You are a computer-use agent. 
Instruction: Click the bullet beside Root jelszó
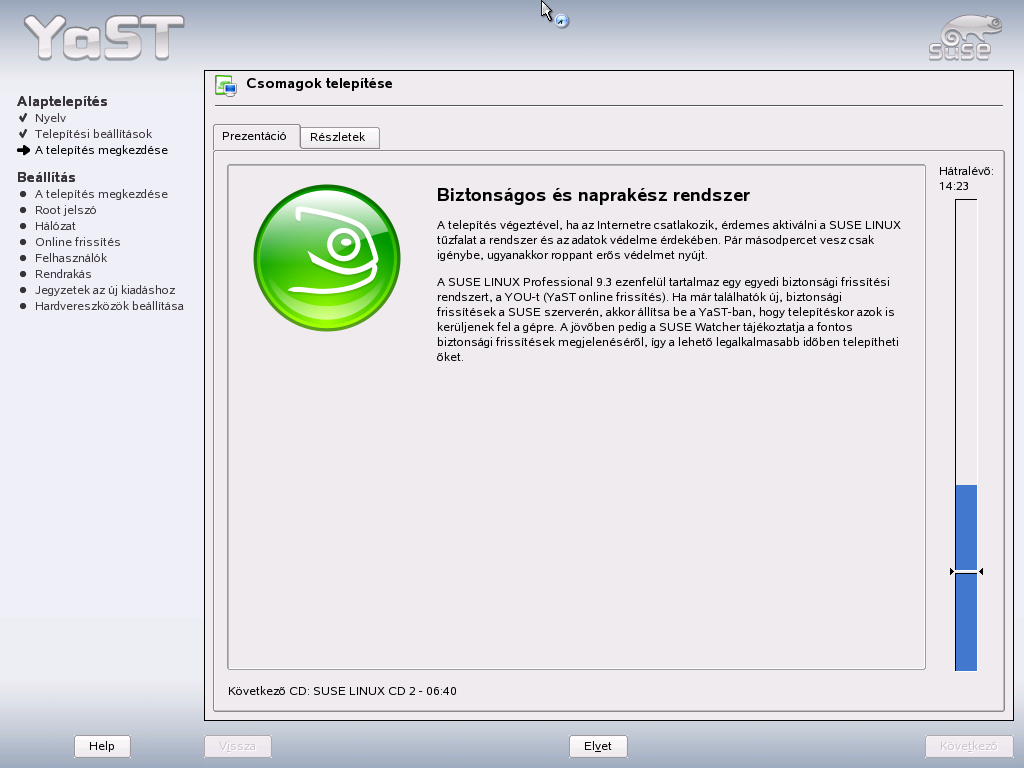pos(23,210)
